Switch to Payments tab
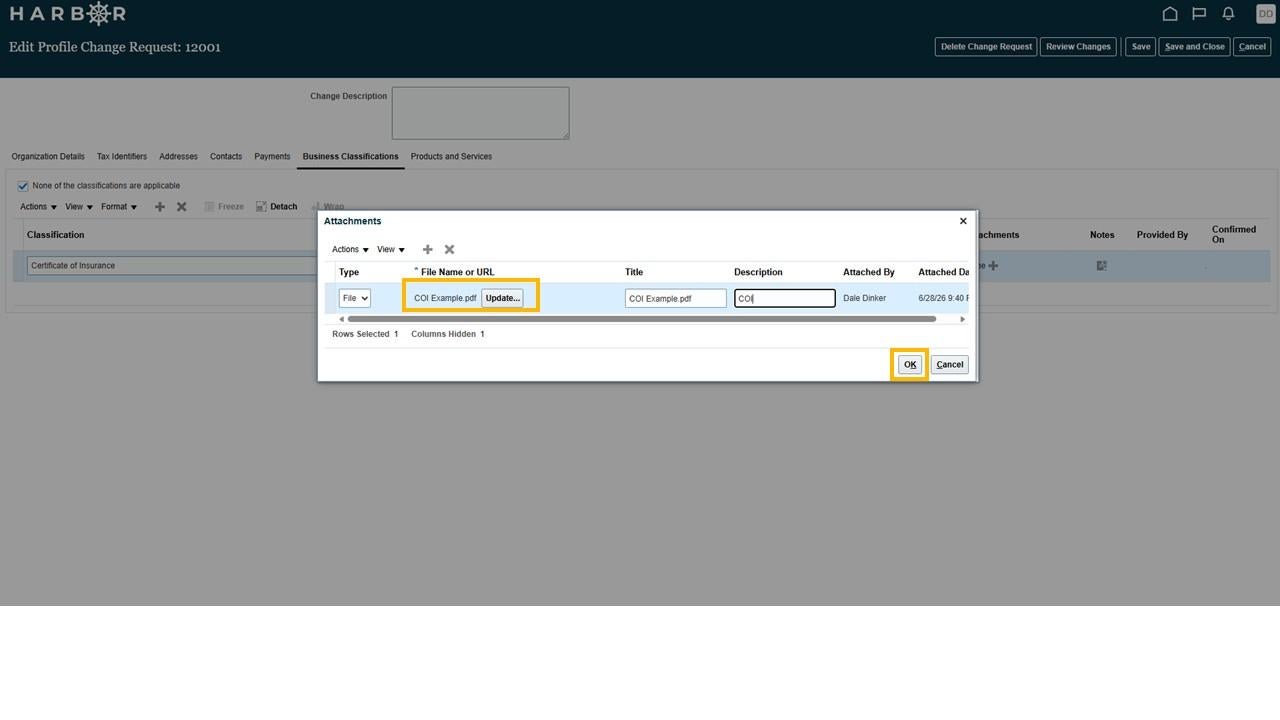Image resolution: width=1280 pixels, height=720 pixels. coord(272,157)
